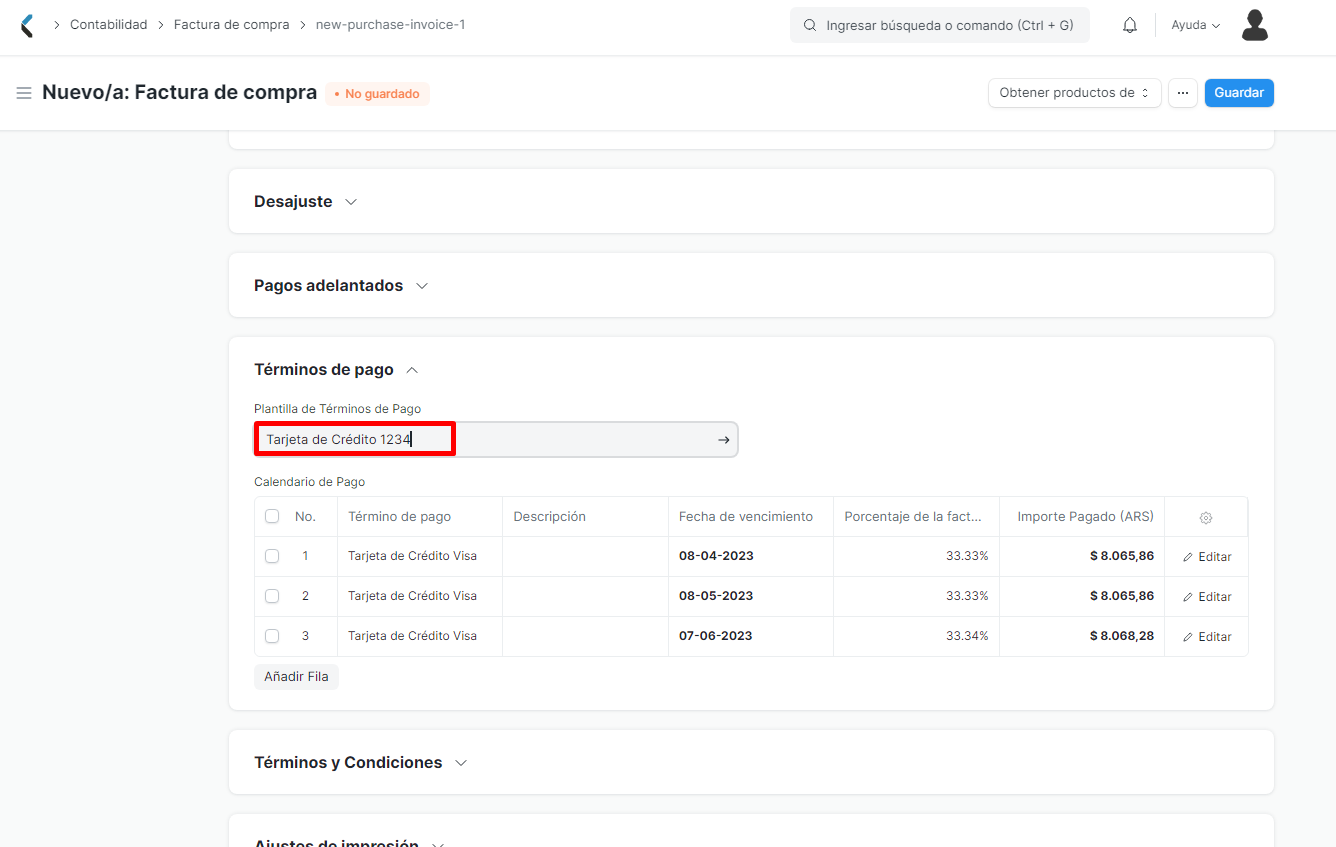The height and width of the screenshot is (847, 1336).
Task: Focus the search or command bar
Action: 940,25
